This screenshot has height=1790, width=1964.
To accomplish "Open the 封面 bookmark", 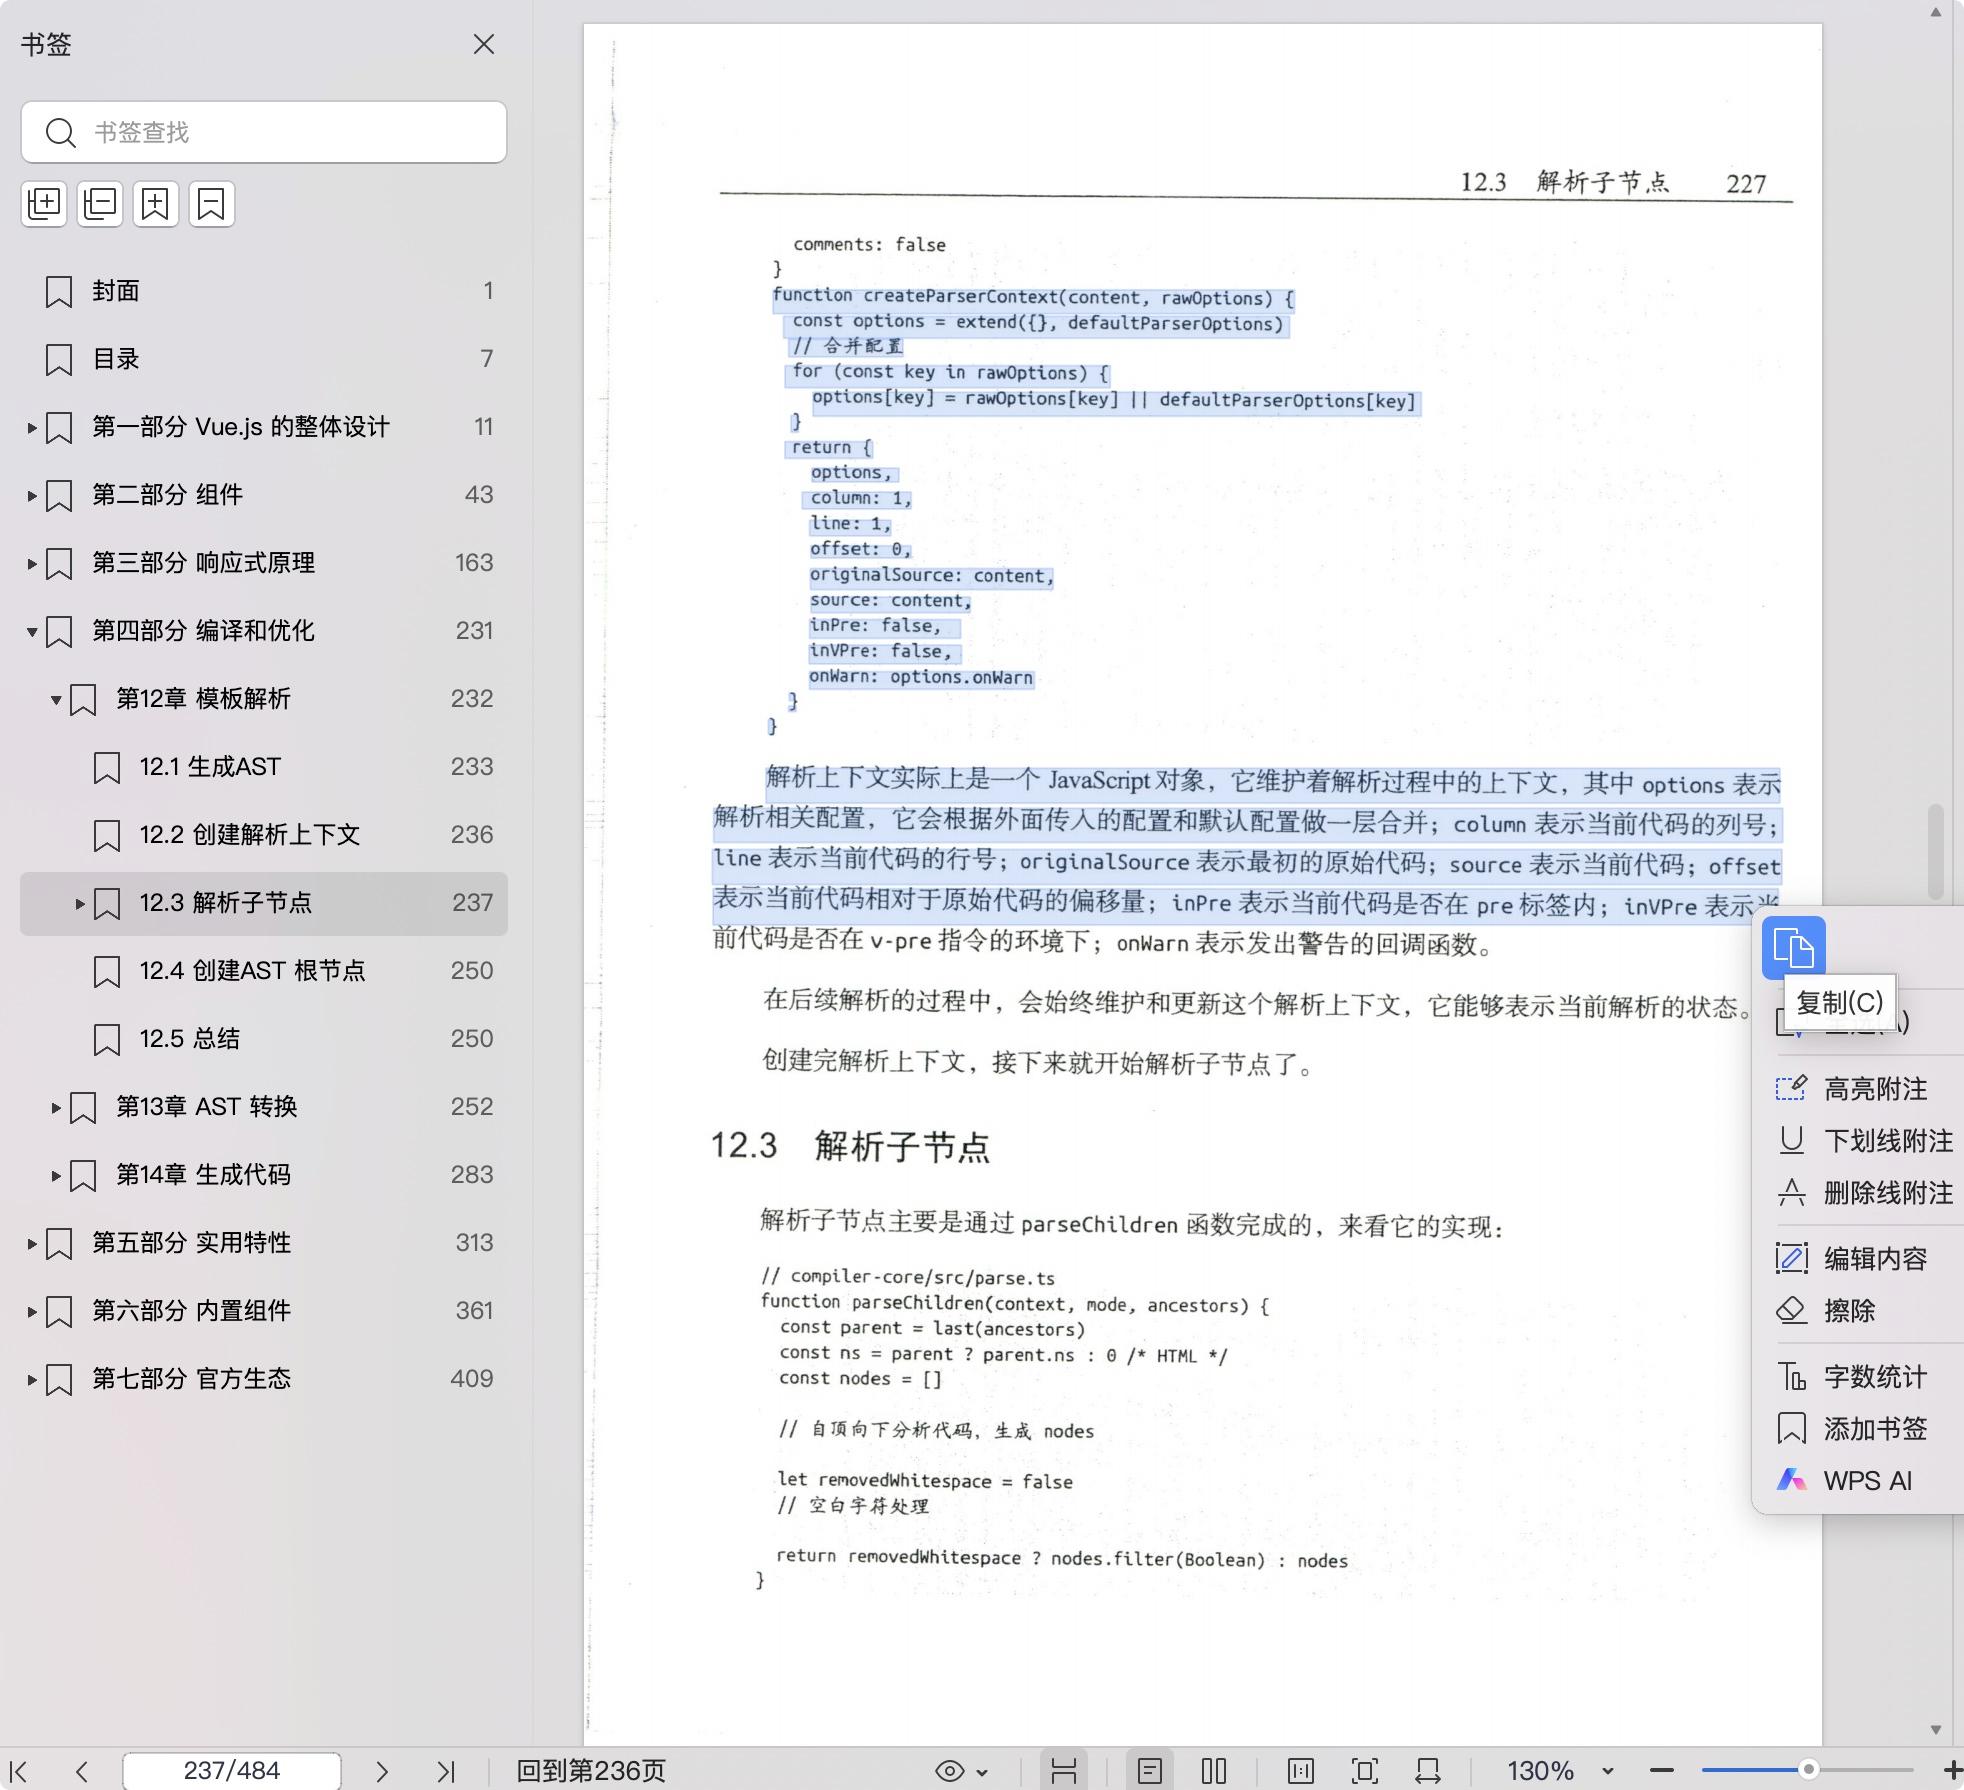I will 264,291.
